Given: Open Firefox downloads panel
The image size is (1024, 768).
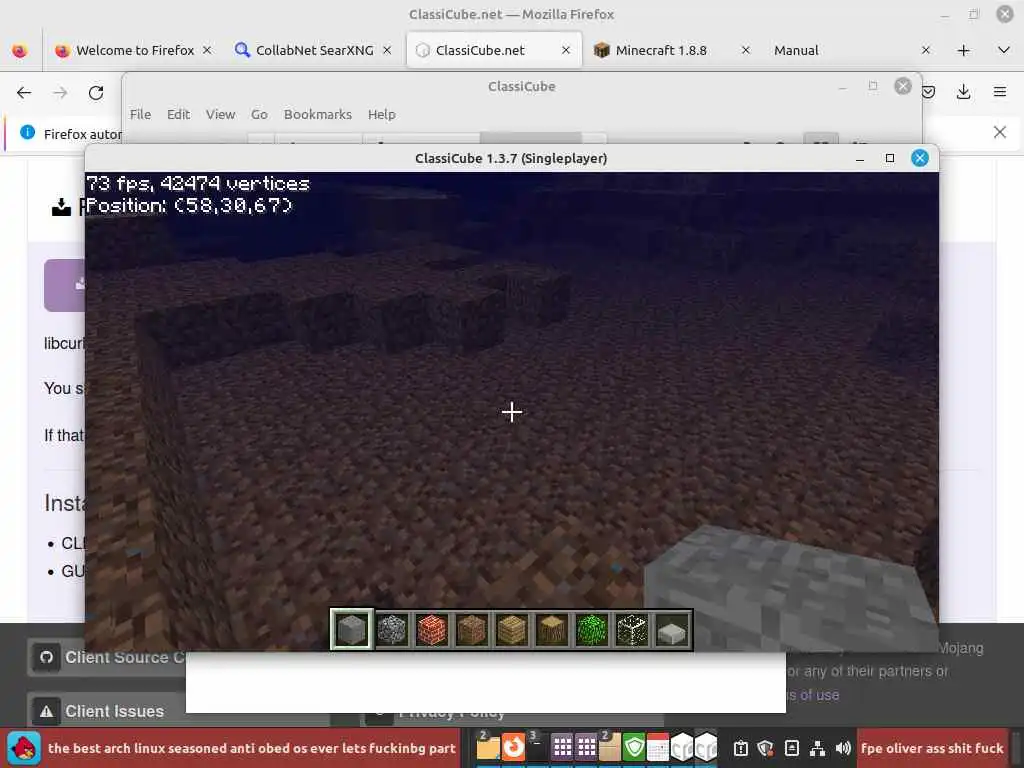Looking at the screenshot, I should pyautogui.click(x=963, y=92).
